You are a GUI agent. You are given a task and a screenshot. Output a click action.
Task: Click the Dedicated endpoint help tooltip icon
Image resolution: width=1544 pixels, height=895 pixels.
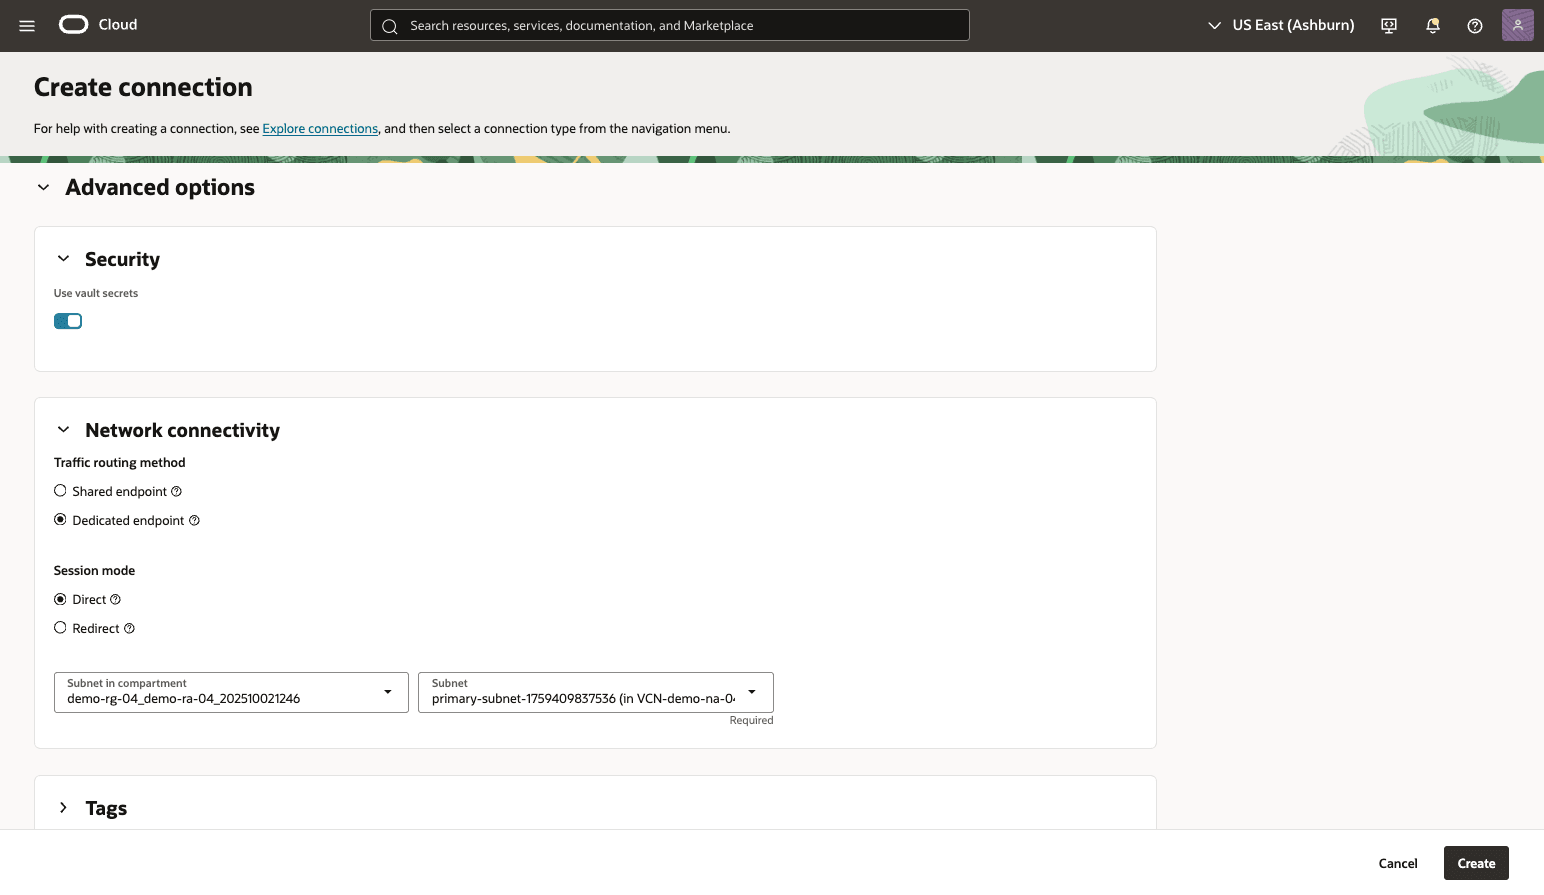[x=195, y=520]
